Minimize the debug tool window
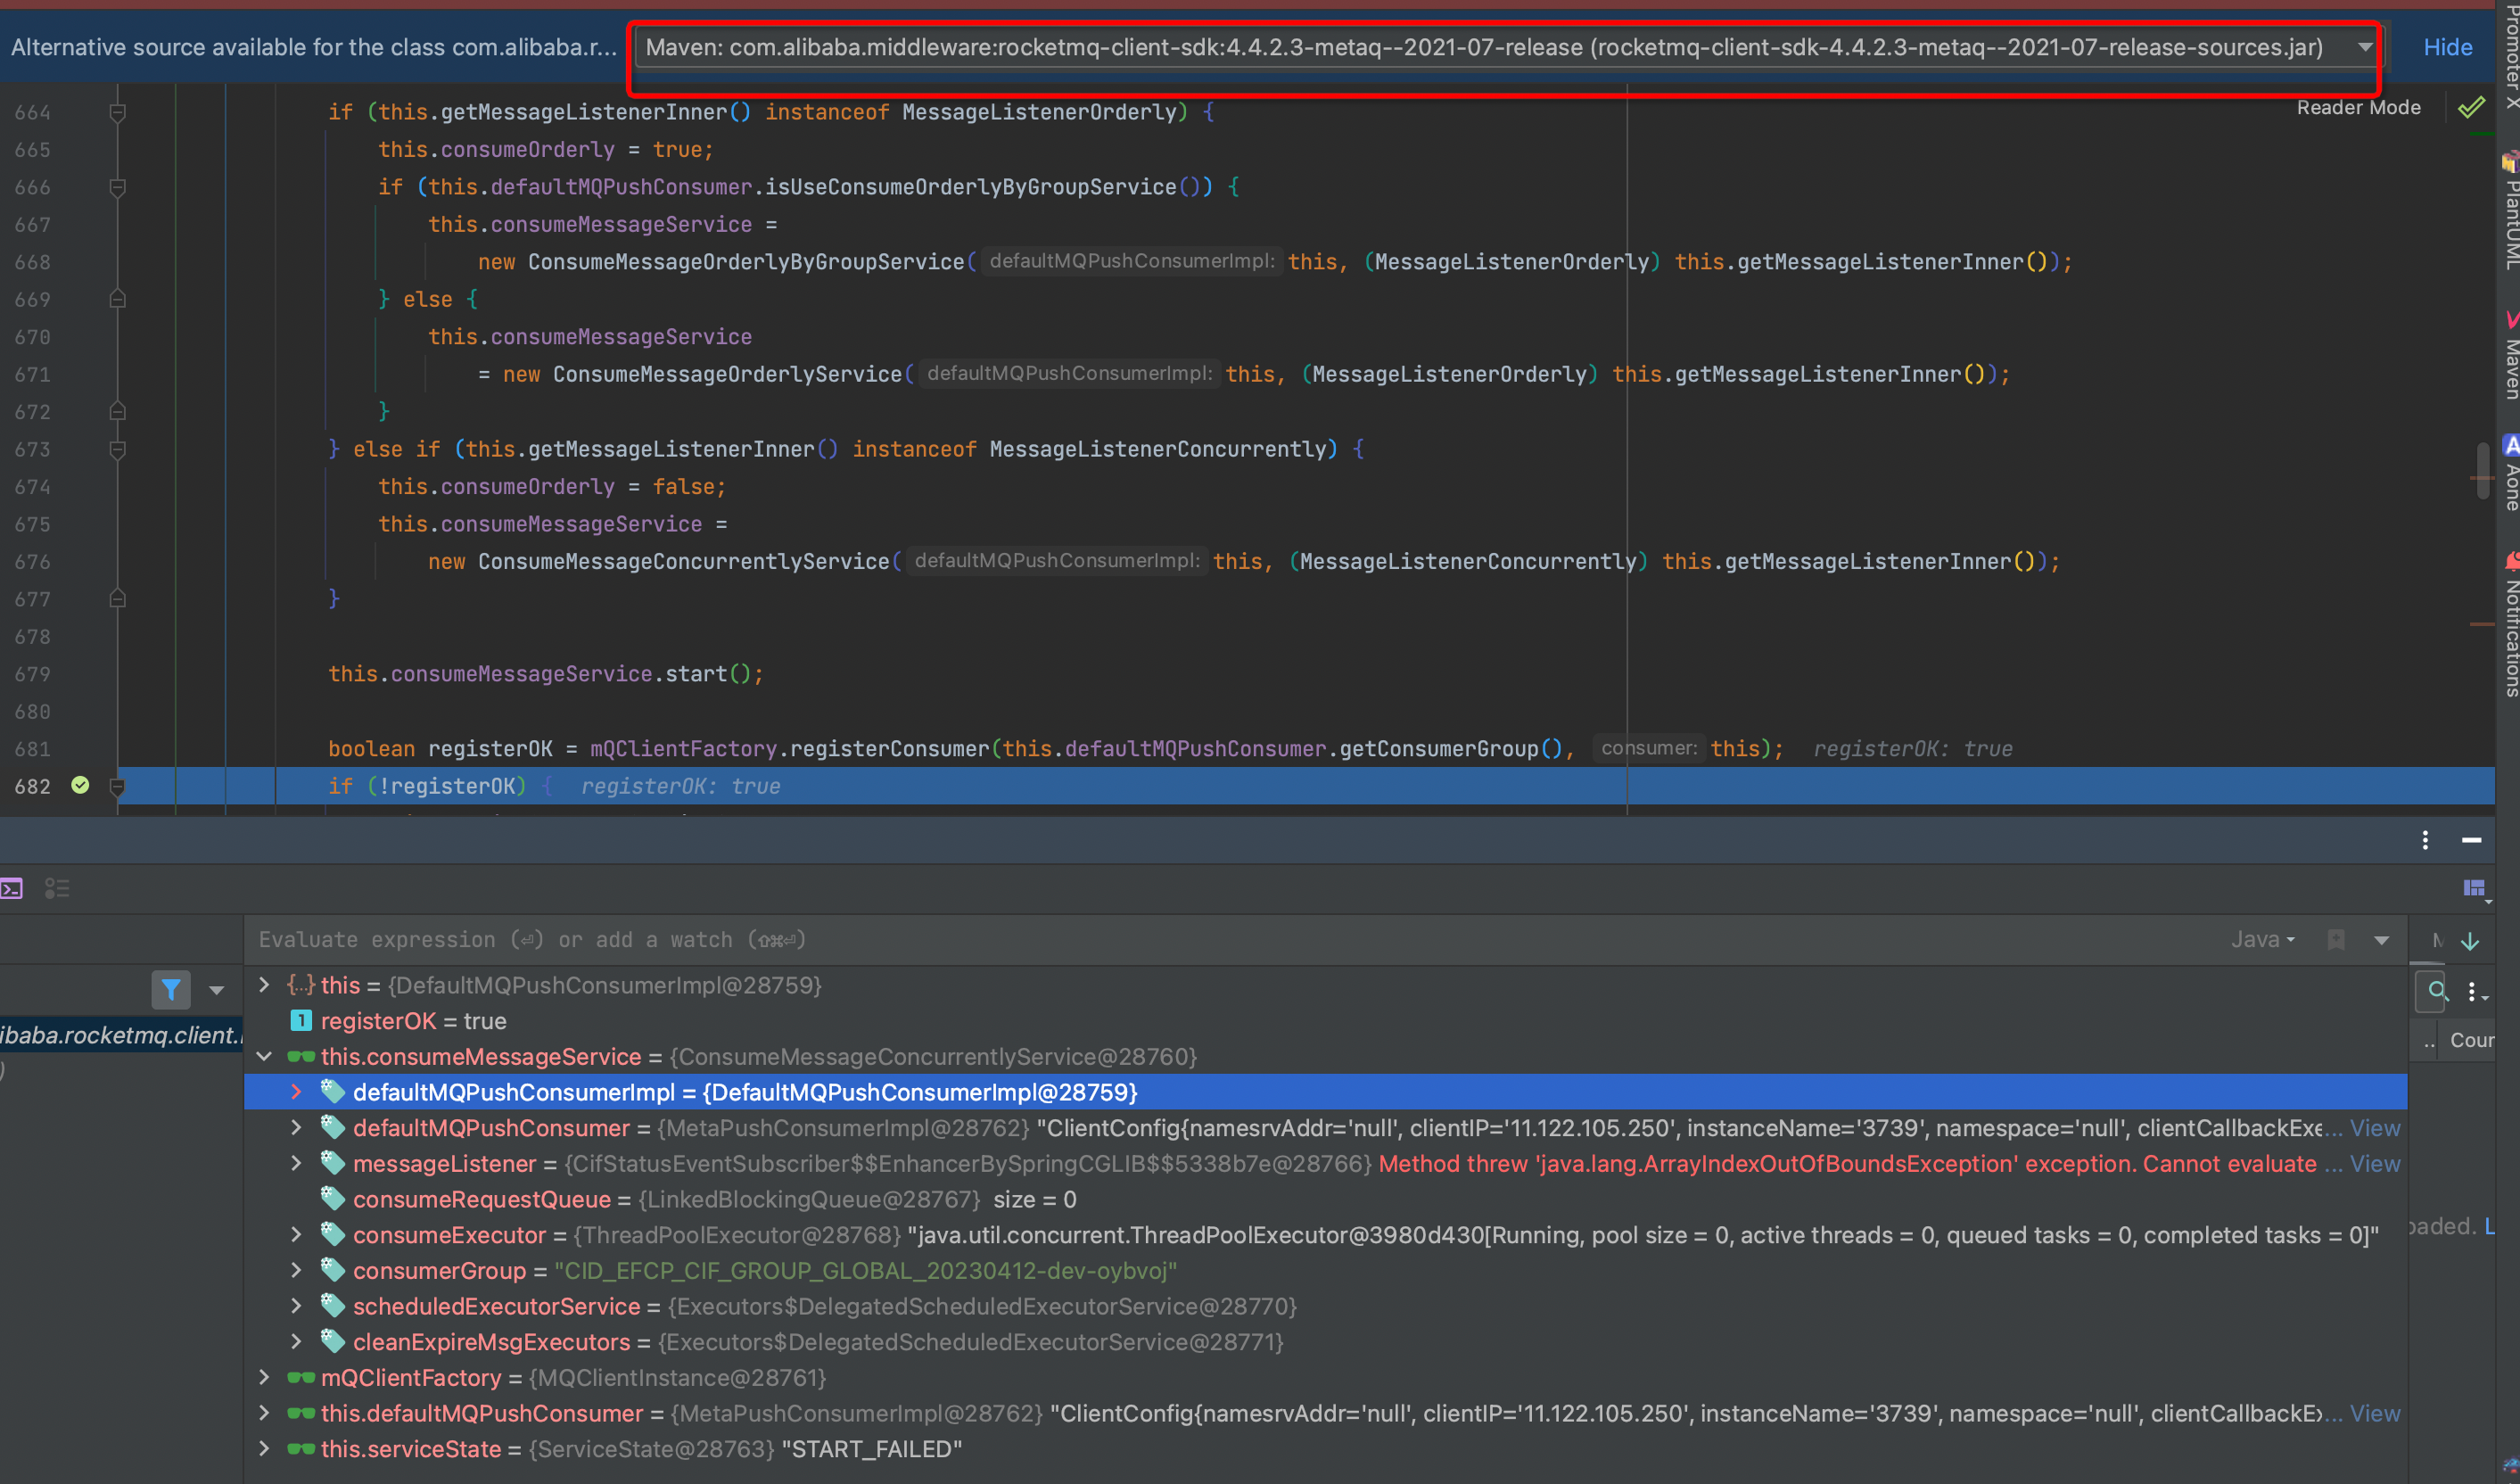Viewport: 2520px width, 1484px height. [x=2471, y=841]
